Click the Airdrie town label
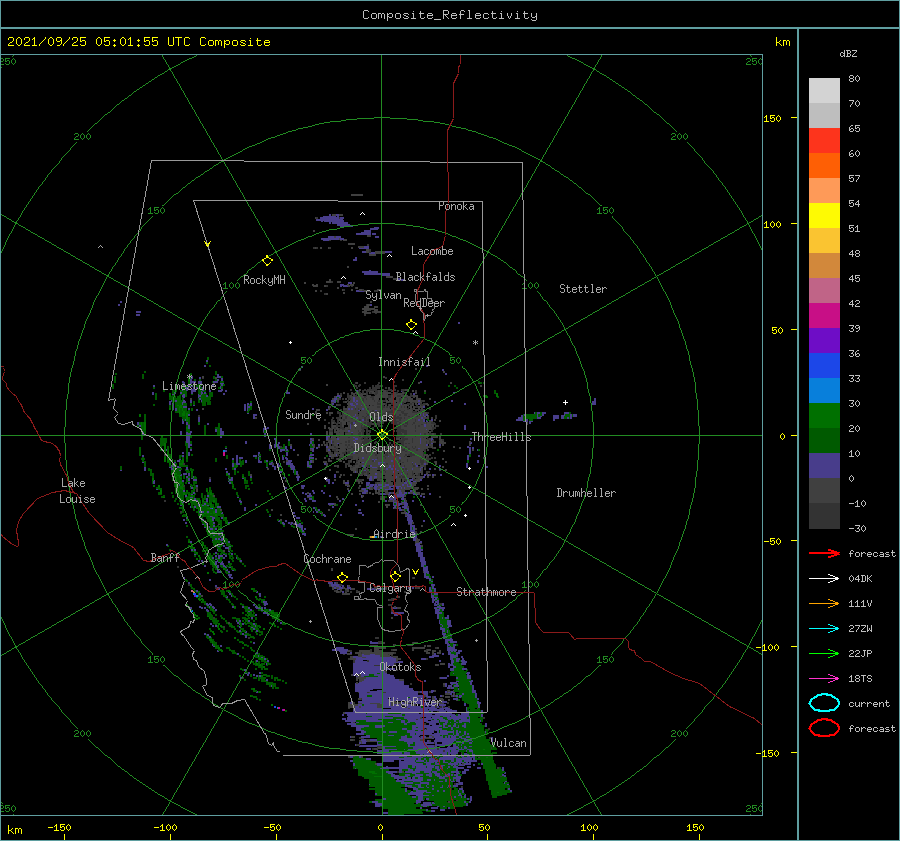 [394, 534]
